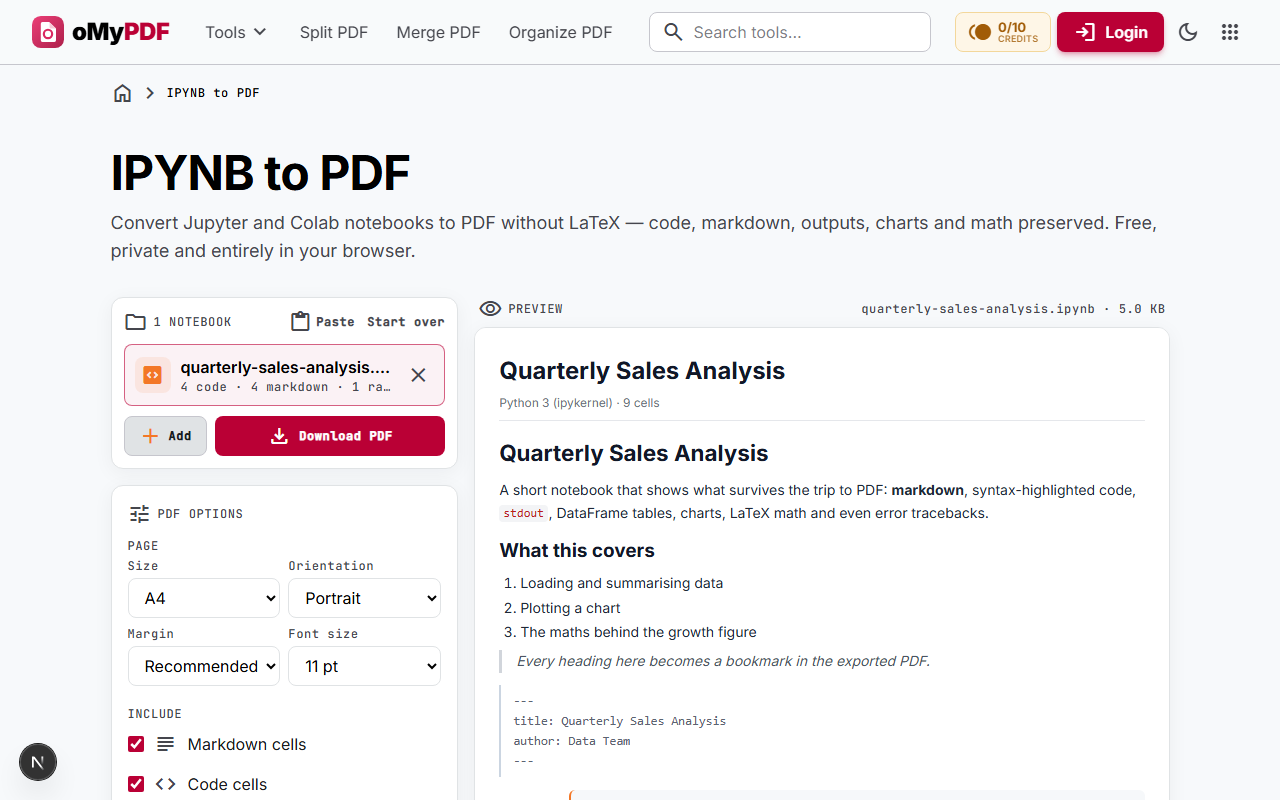Click the 'What this covers' heading
Screen dimensions: 1280x800
[x=577, y=550]
